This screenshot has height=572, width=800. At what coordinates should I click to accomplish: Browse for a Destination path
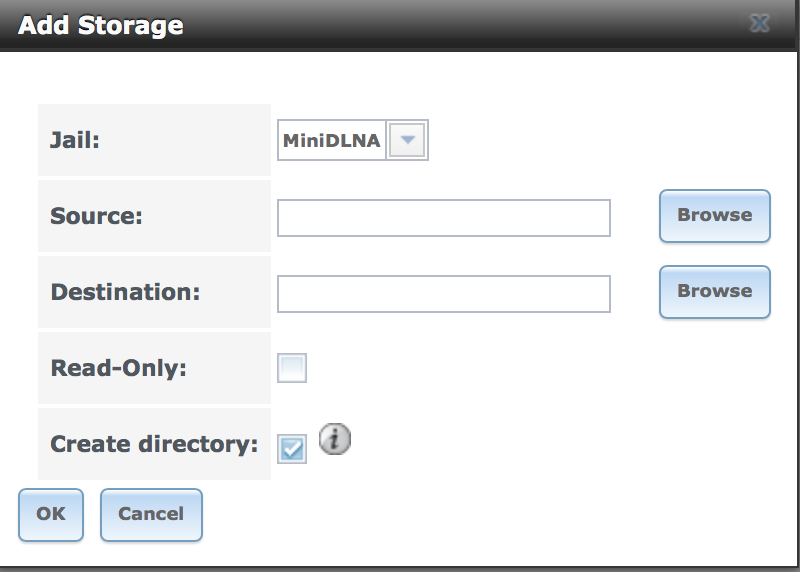tap(715, 292)
